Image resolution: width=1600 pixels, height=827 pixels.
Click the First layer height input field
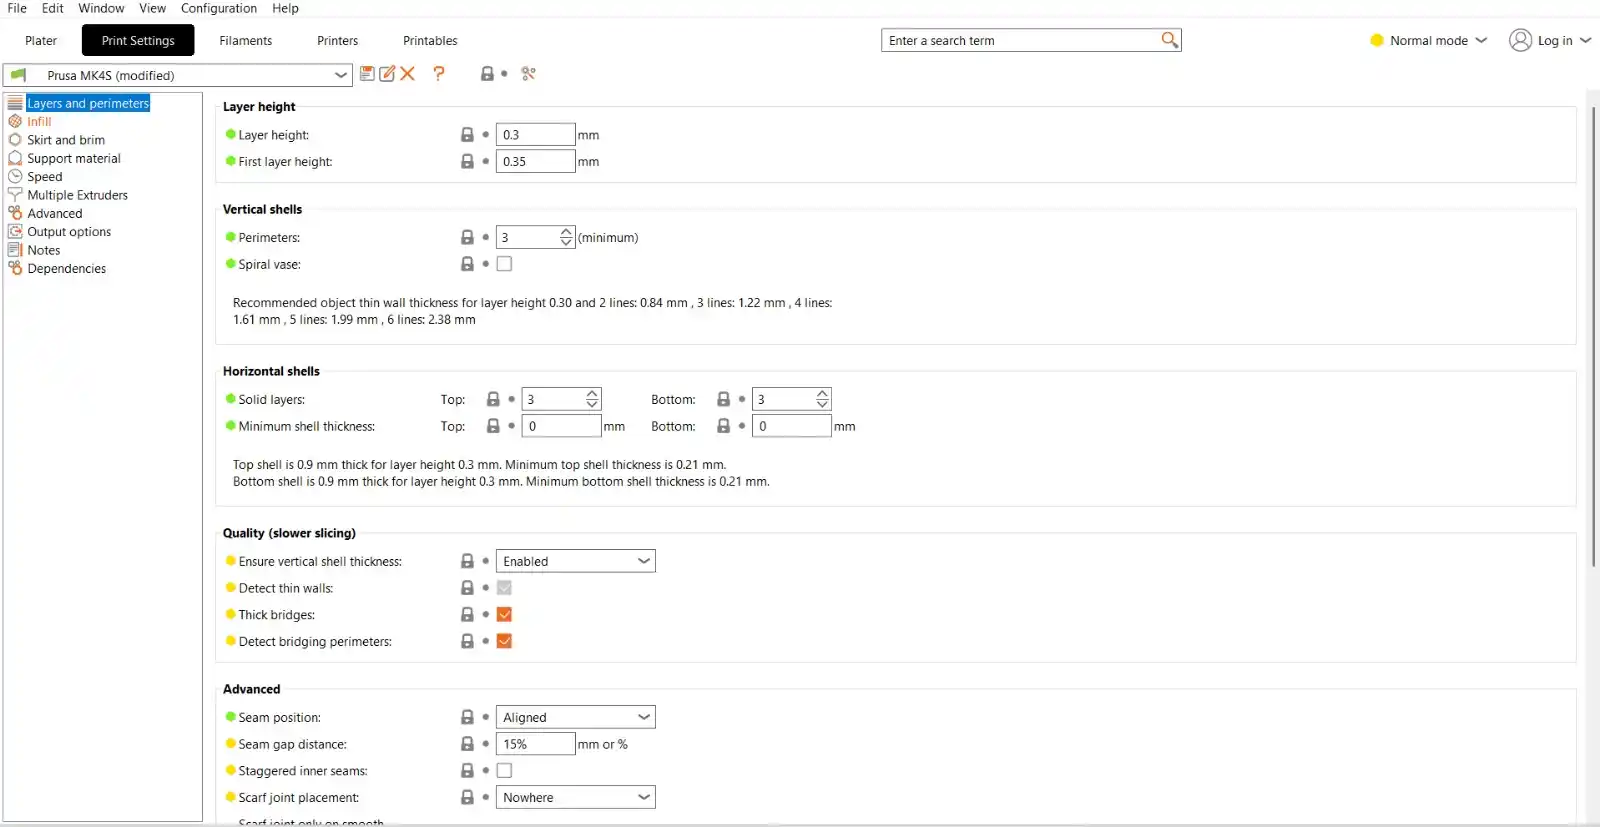[x=535, y=161]
